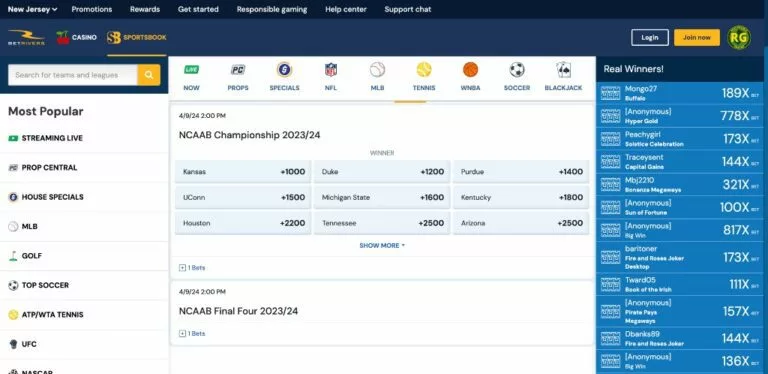
Task: Click the RG responsible gaming badge
Action: pyautogui.click(x=739, y=37)
